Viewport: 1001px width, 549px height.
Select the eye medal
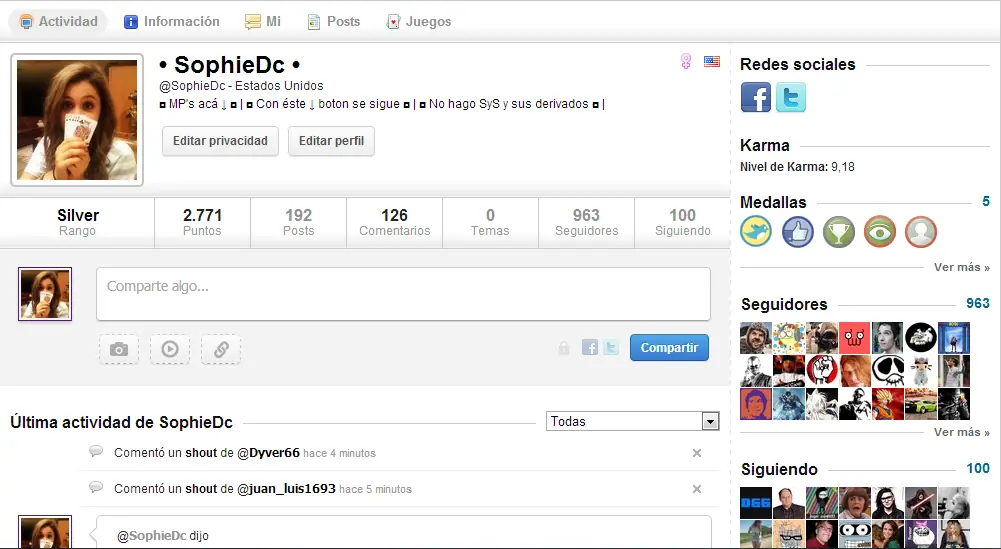point(880,231)
